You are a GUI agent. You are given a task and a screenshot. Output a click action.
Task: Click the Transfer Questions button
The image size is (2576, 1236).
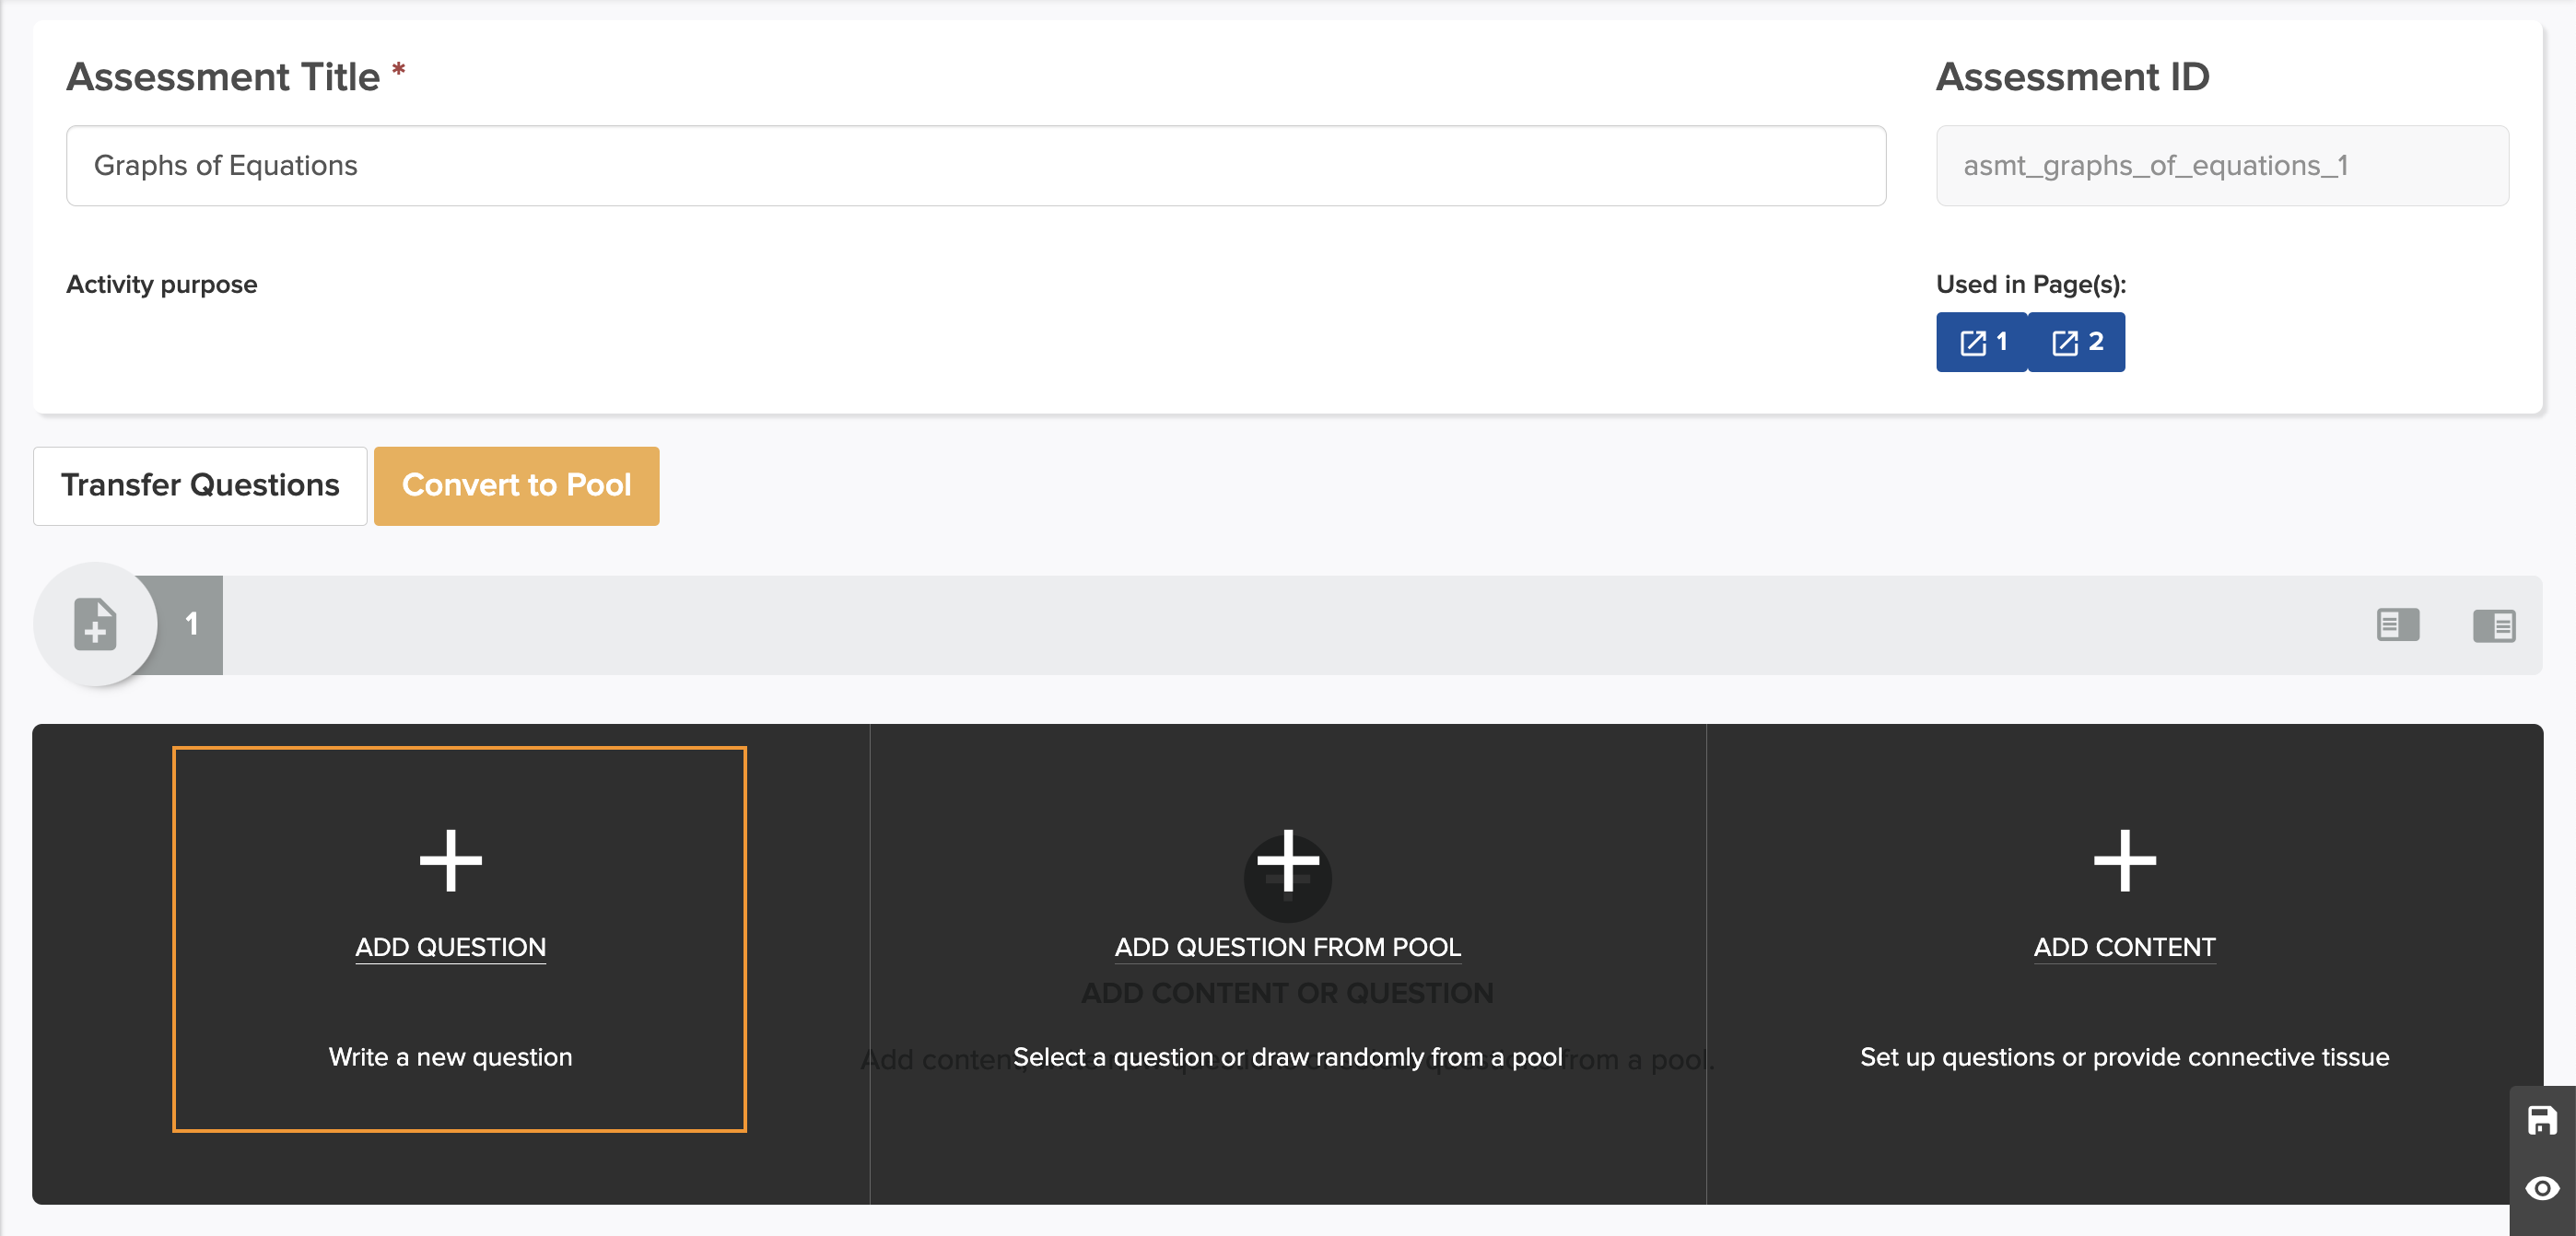pos(200,486)
